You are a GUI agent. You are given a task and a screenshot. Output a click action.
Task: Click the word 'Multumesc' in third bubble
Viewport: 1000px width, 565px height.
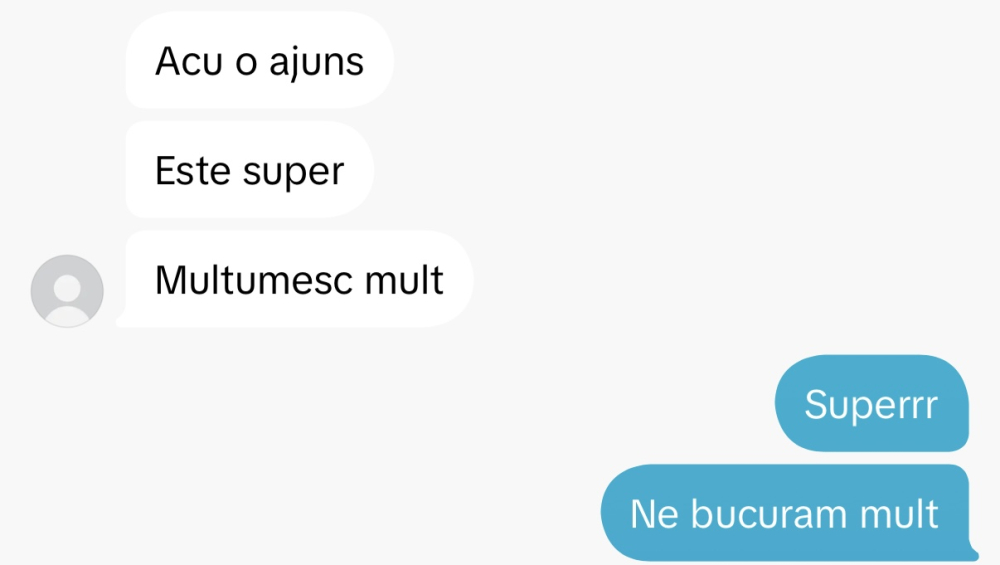(x=254, y=280)
